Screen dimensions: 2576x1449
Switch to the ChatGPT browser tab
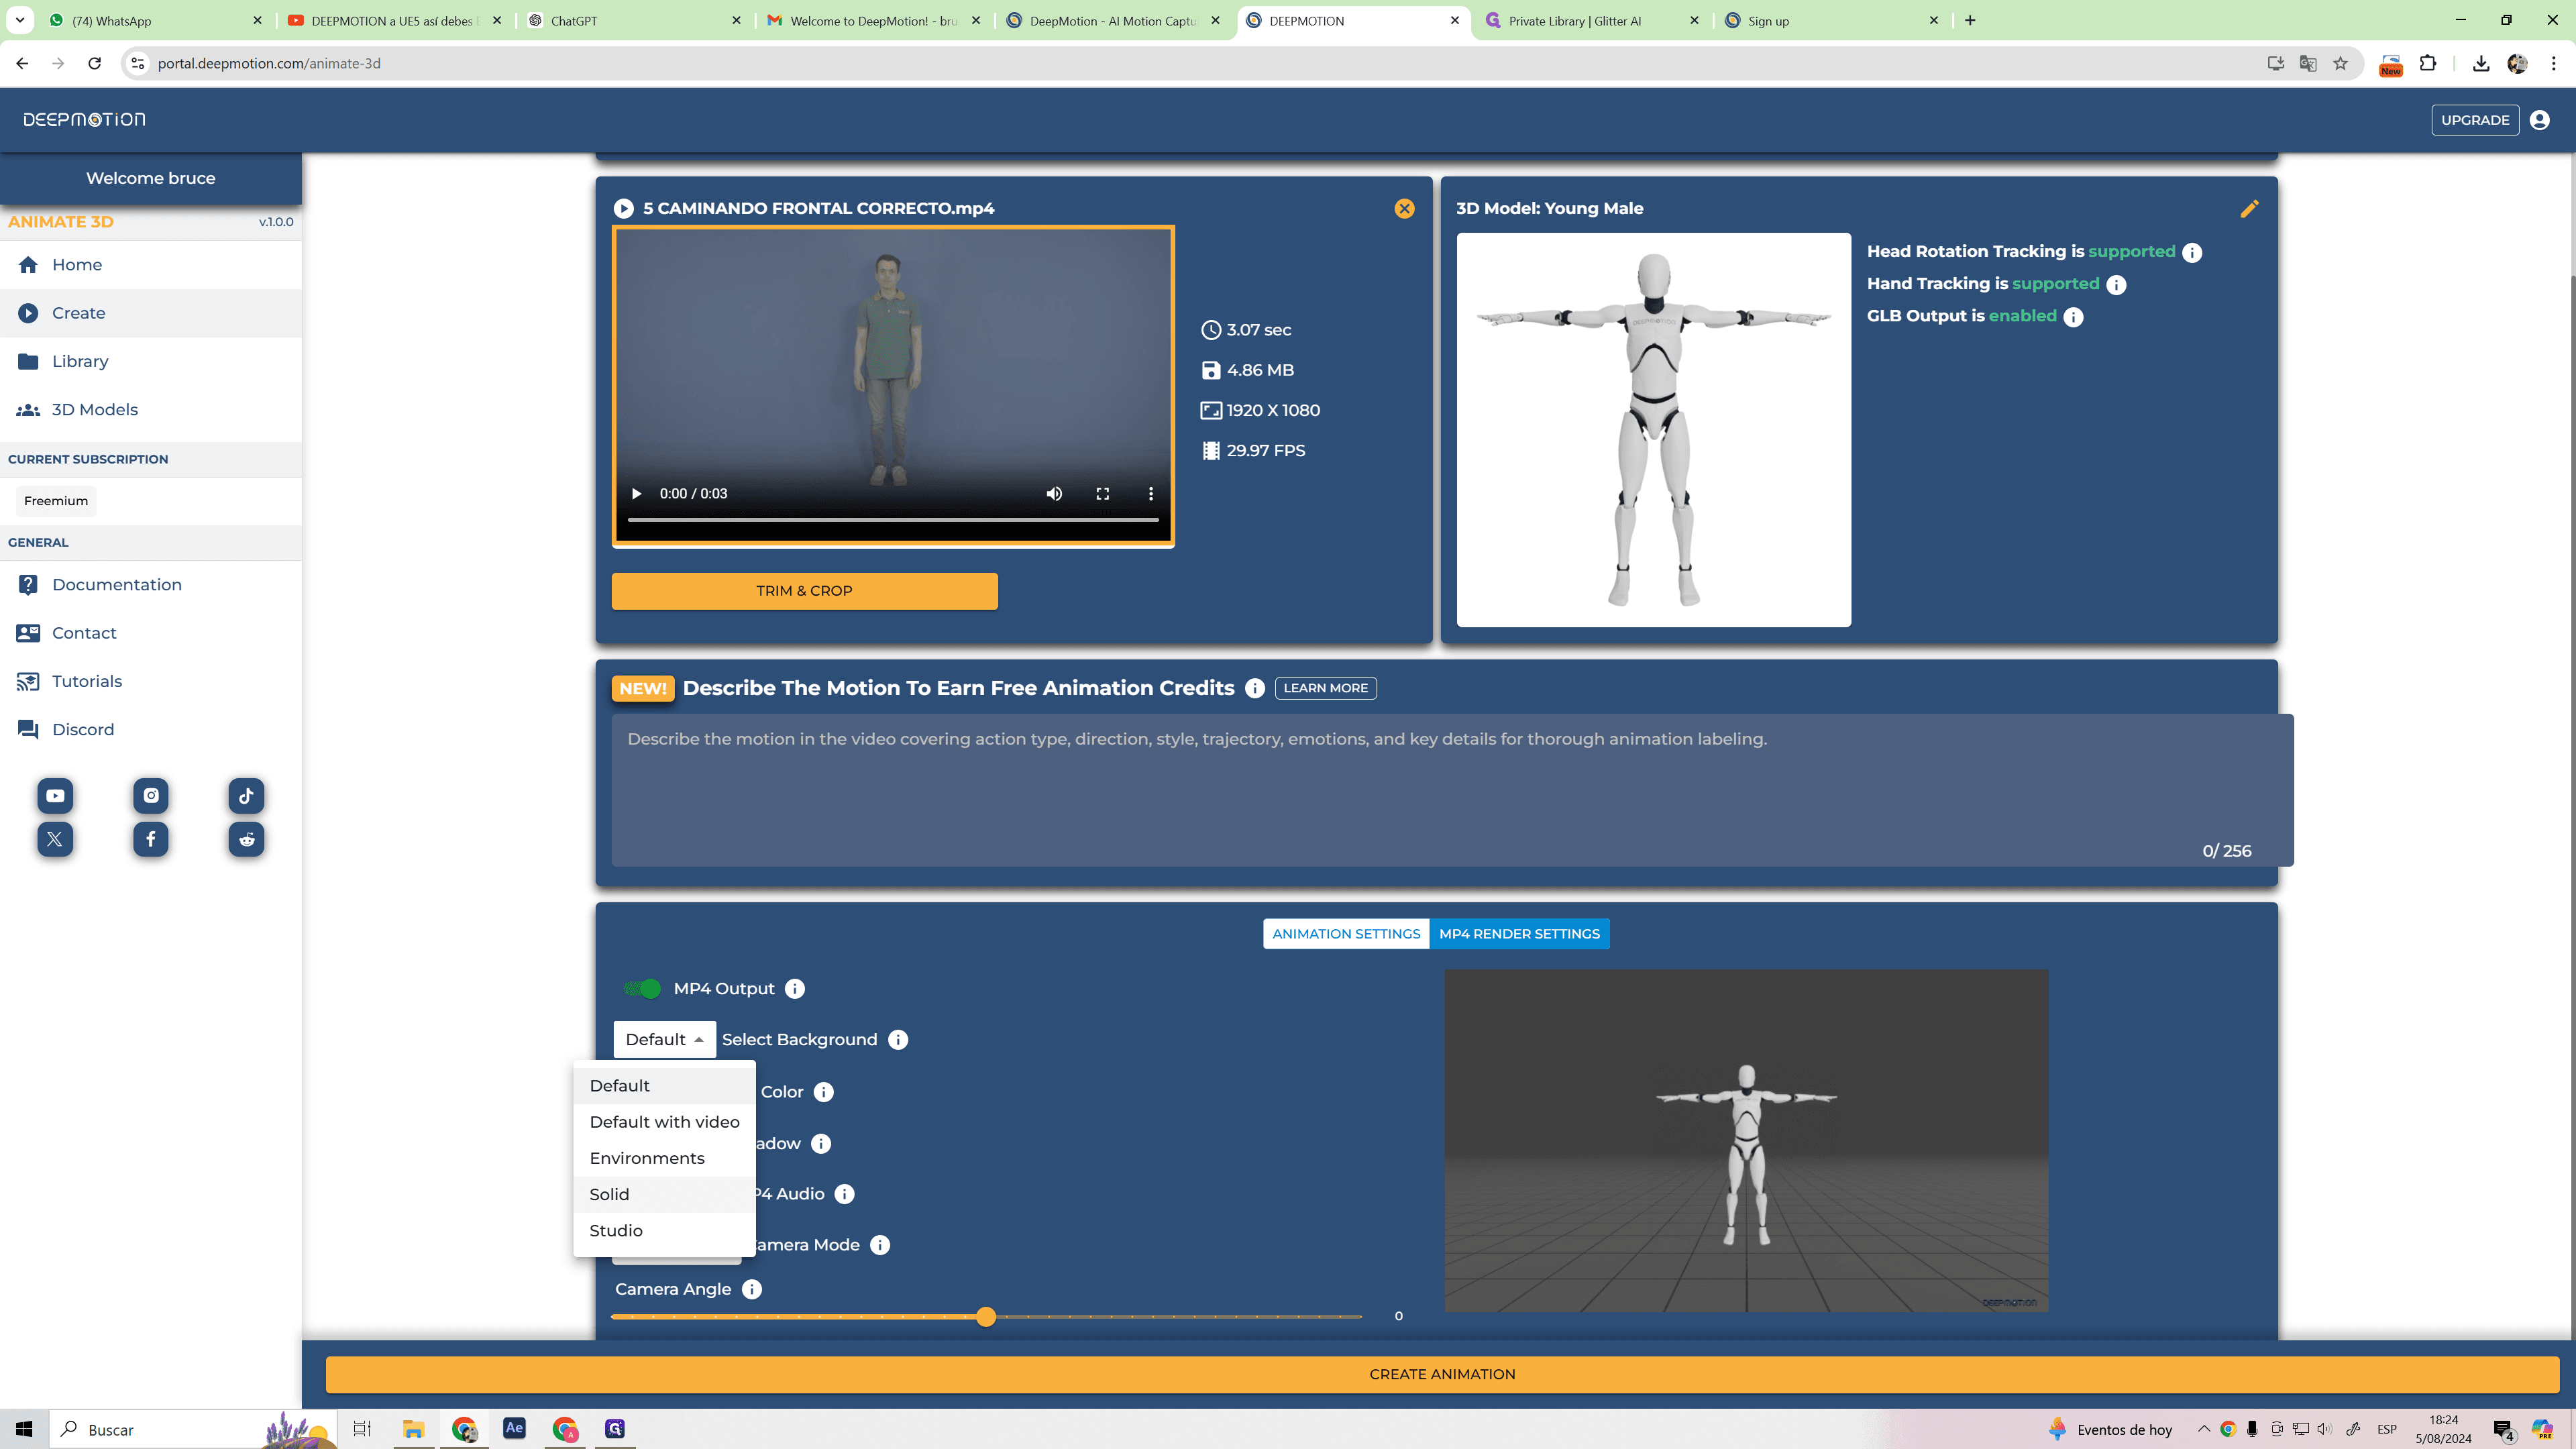pos(634,20)
